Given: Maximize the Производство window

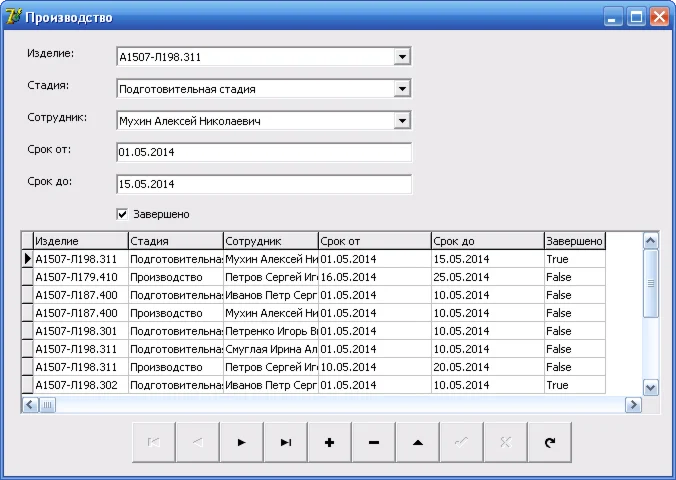Looking at the screenshot, I should (x=636, y=17).
